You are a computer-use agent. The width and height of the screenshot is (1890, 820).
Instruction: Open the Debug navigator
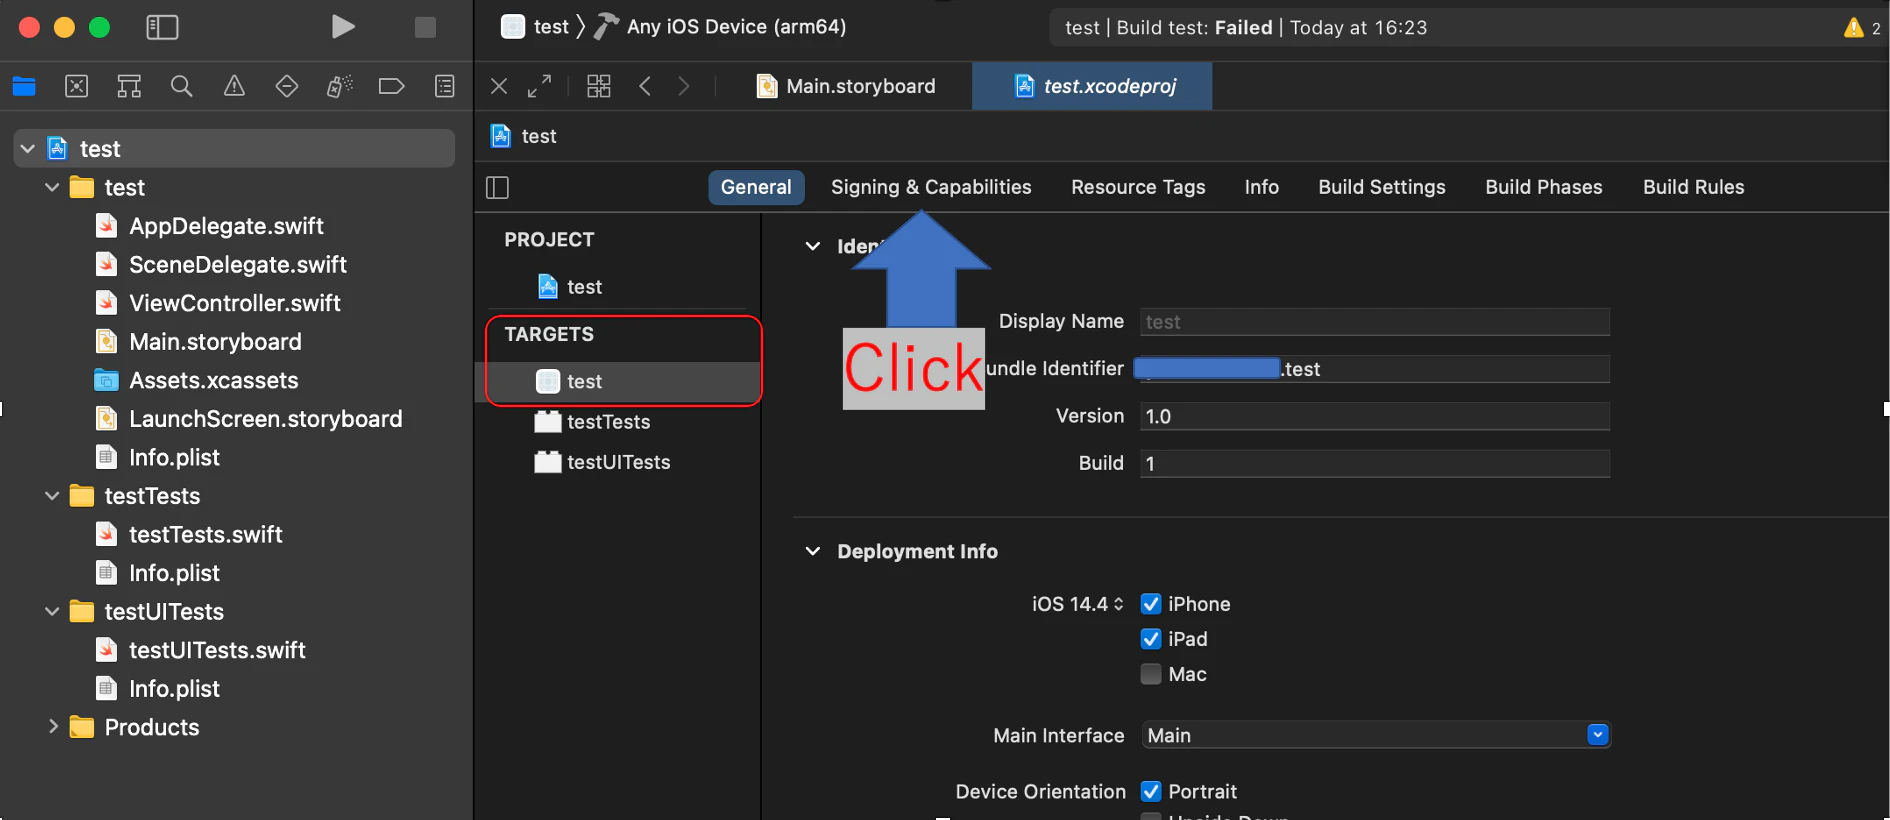340,86
